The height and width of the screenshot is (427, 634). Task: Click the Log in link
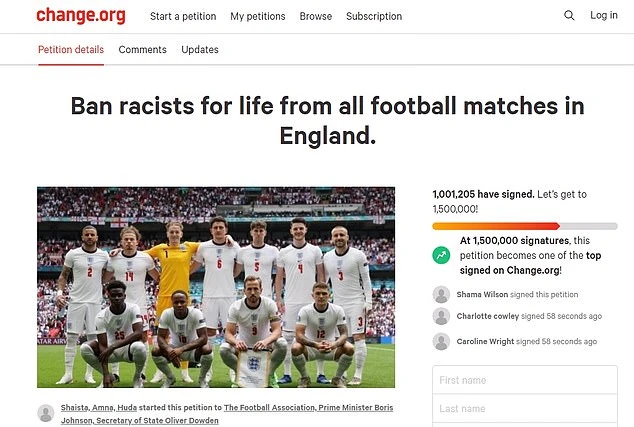604,16
